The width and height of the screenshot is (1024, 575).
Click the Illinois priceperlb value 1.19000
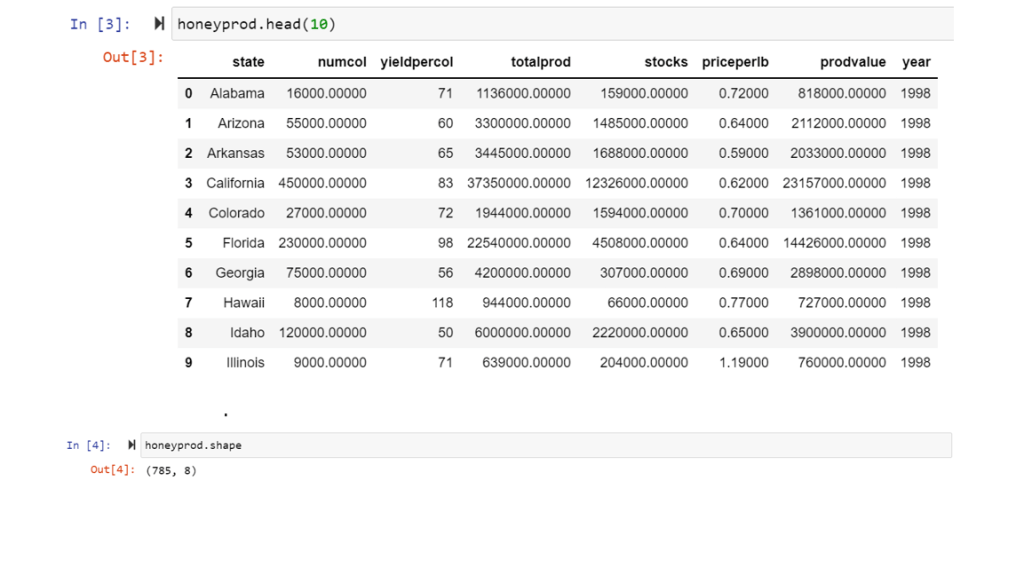pos(743,363)
